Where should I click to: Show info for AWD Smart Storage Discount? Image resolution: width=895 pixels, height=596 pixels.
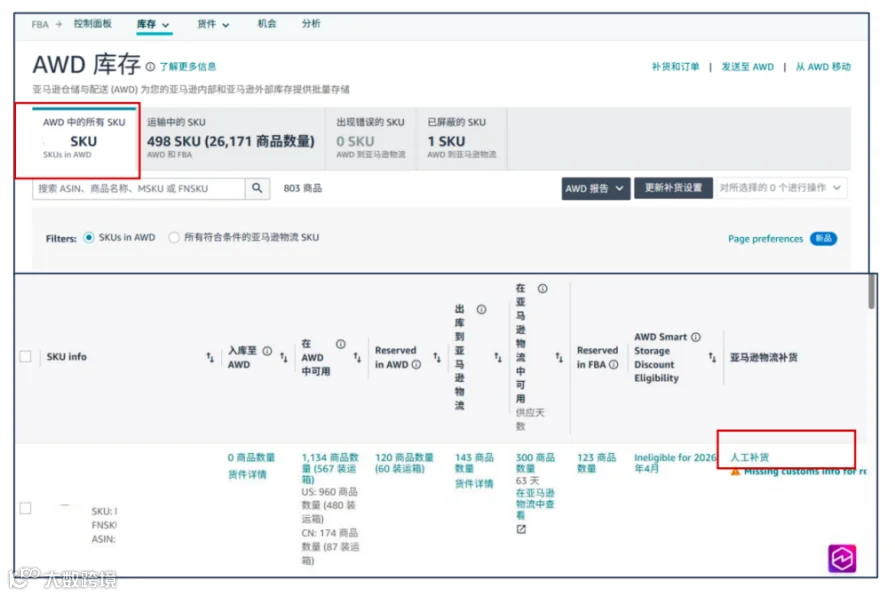[696, 337]
